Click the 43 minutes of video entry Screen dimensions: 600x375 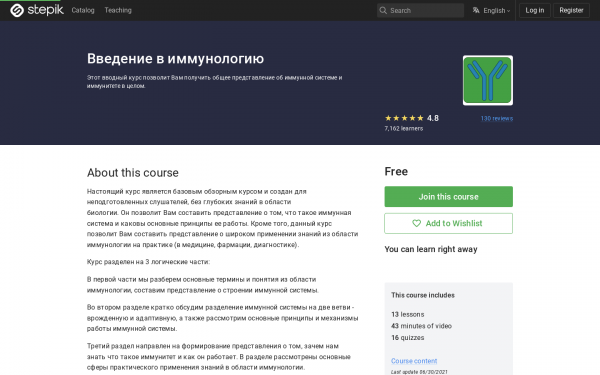click(x=421, y=326)
